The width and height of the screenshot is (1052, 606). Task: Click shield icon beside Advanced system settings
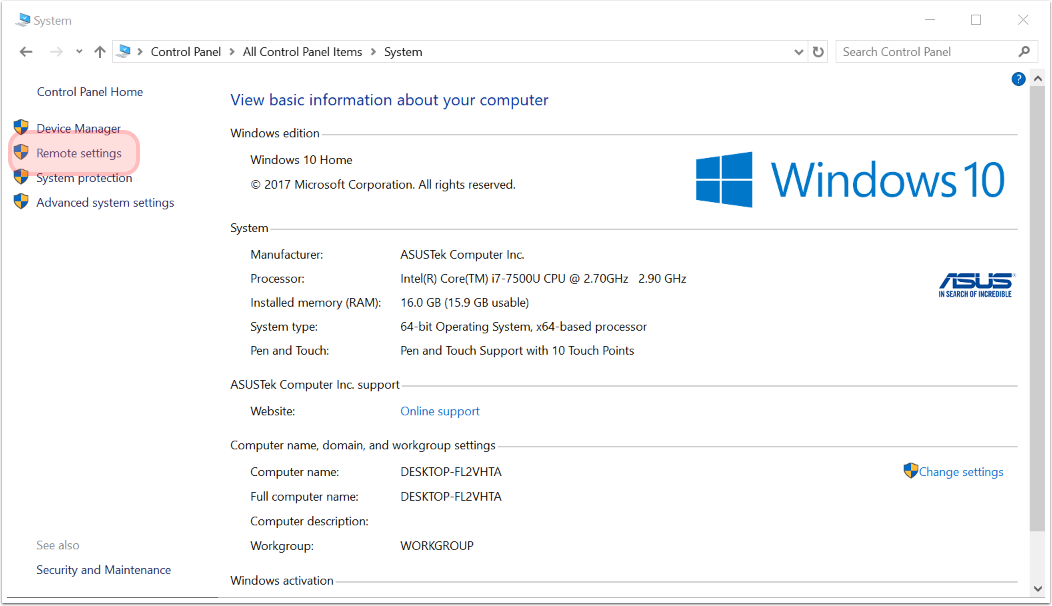coord(21,201)
